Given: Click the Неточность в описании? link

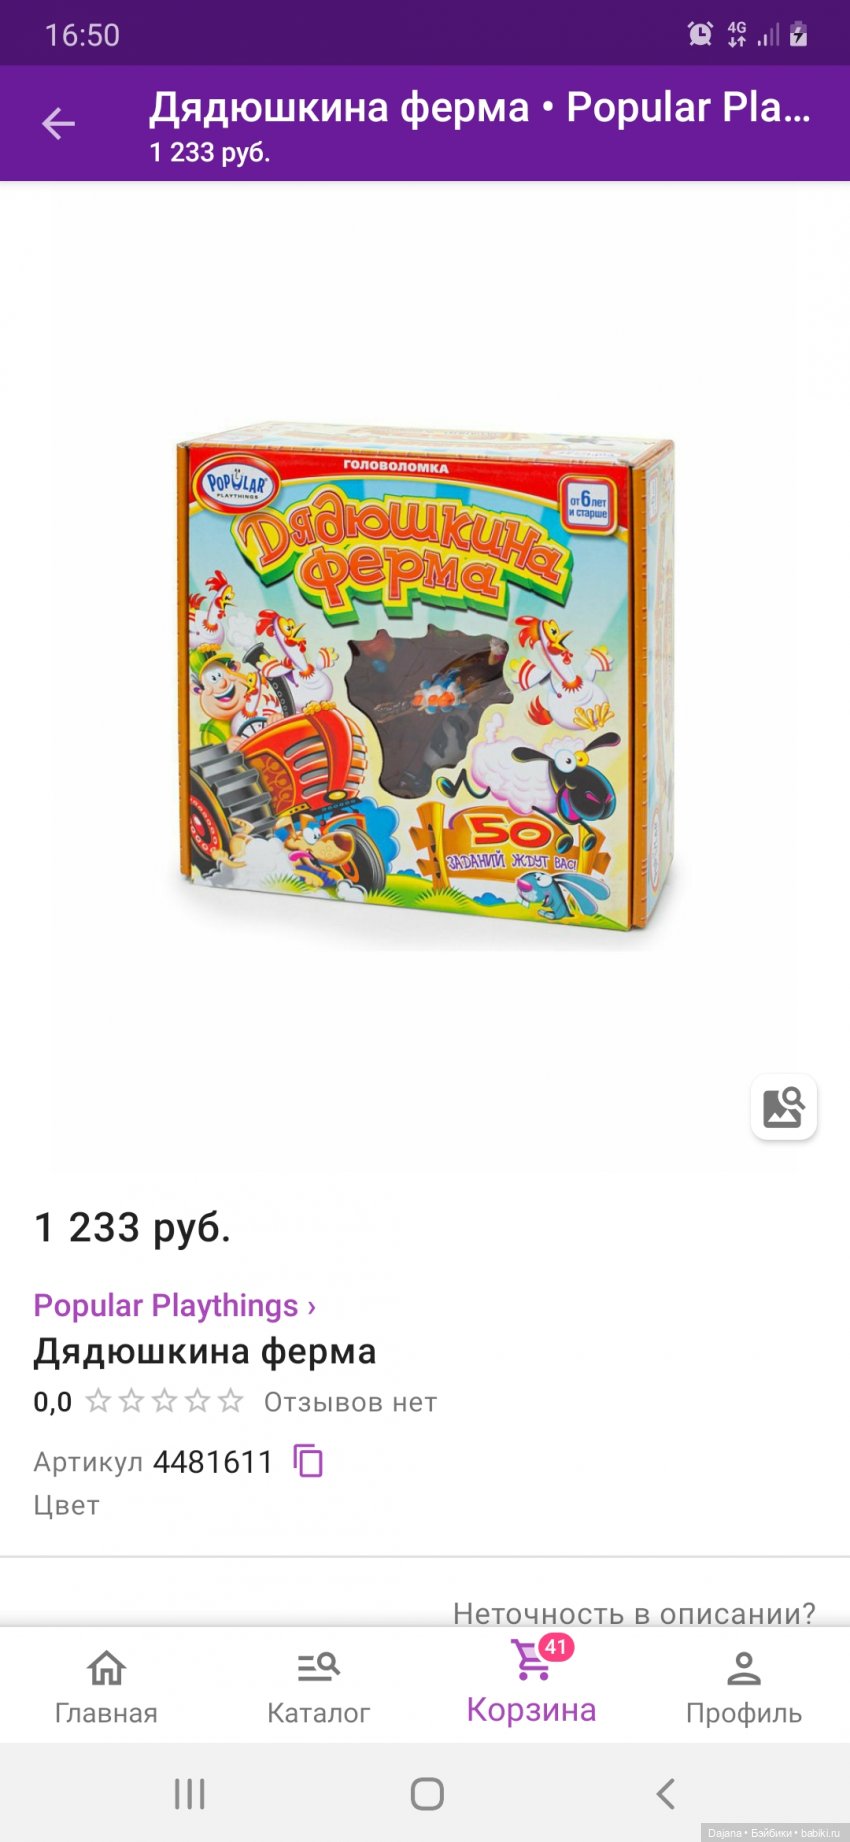Looking at the screenshot, I should (x=634, y=1613).
